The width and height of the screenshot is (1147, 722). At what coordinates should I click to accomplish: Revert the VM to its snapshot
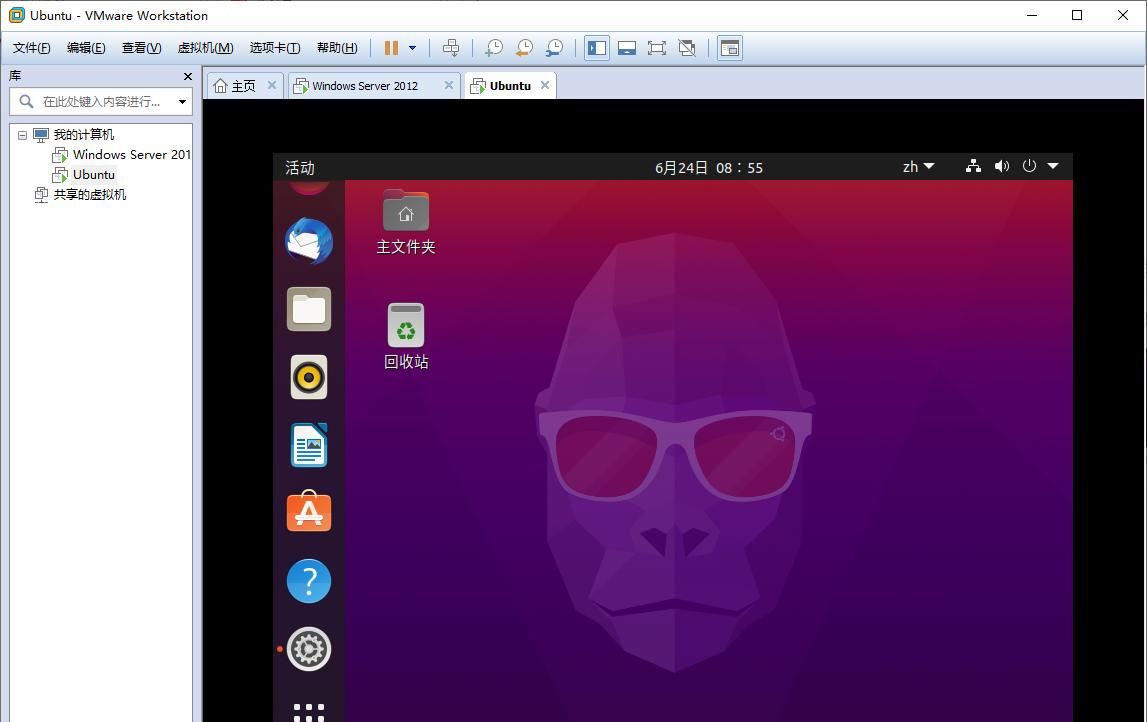[524, 47]
